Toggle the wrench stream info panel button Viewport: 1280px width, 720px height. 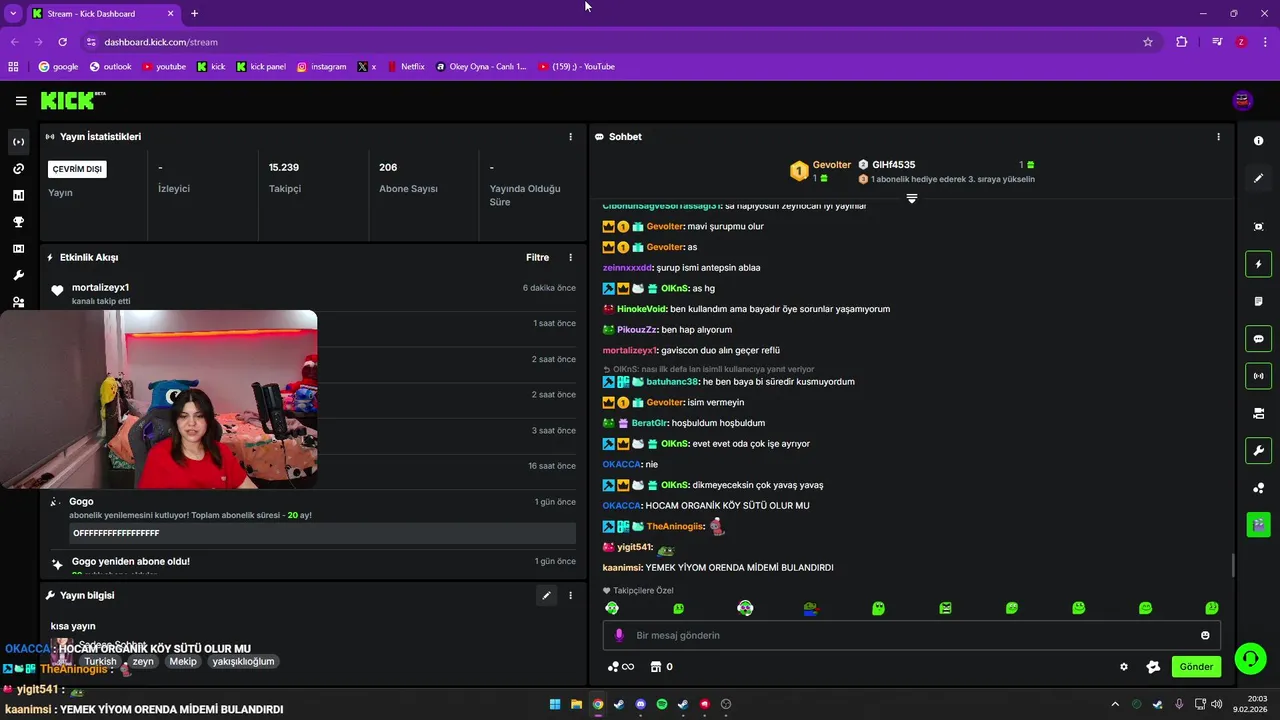1258,450
